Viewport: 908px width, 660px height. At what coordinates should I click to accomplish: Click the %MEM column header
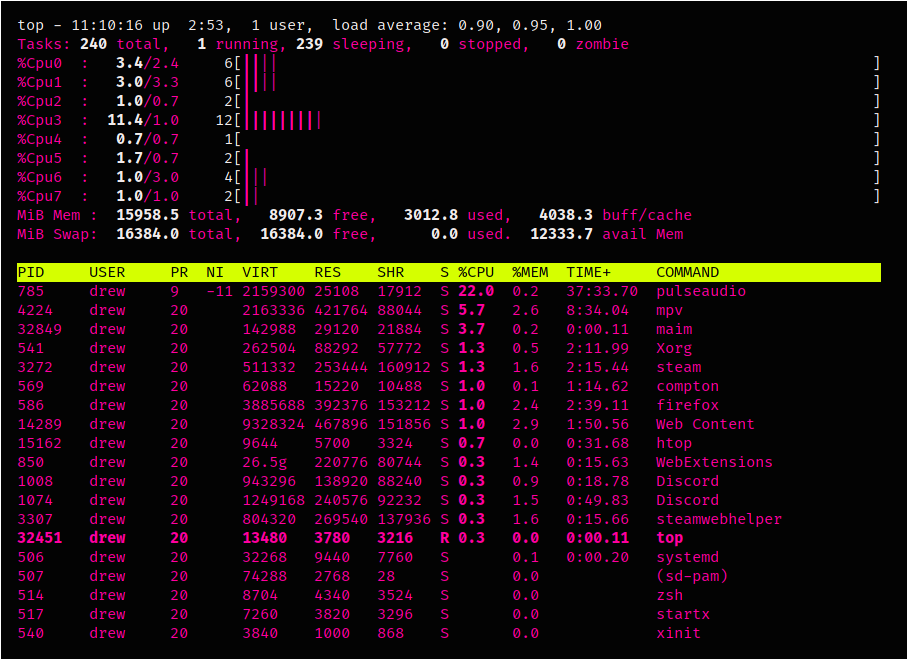(530, 272)
